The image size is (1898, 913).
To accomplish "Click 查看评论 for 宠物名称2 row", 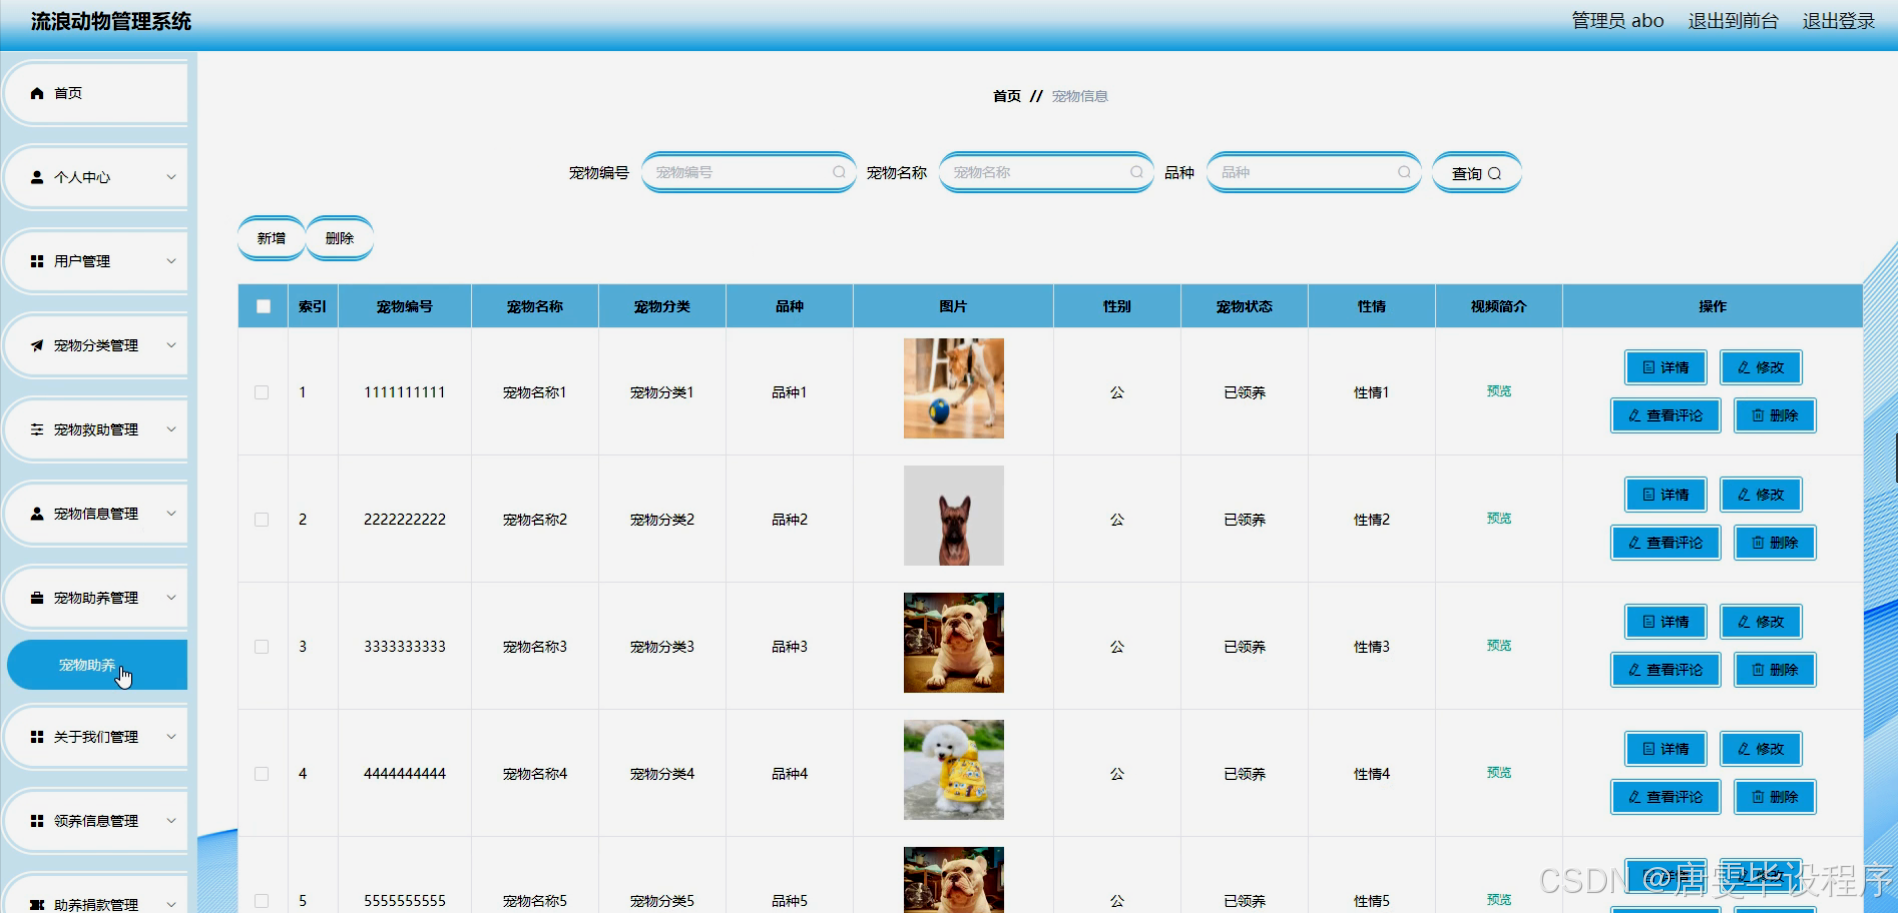I will [x=1666, y=542].
